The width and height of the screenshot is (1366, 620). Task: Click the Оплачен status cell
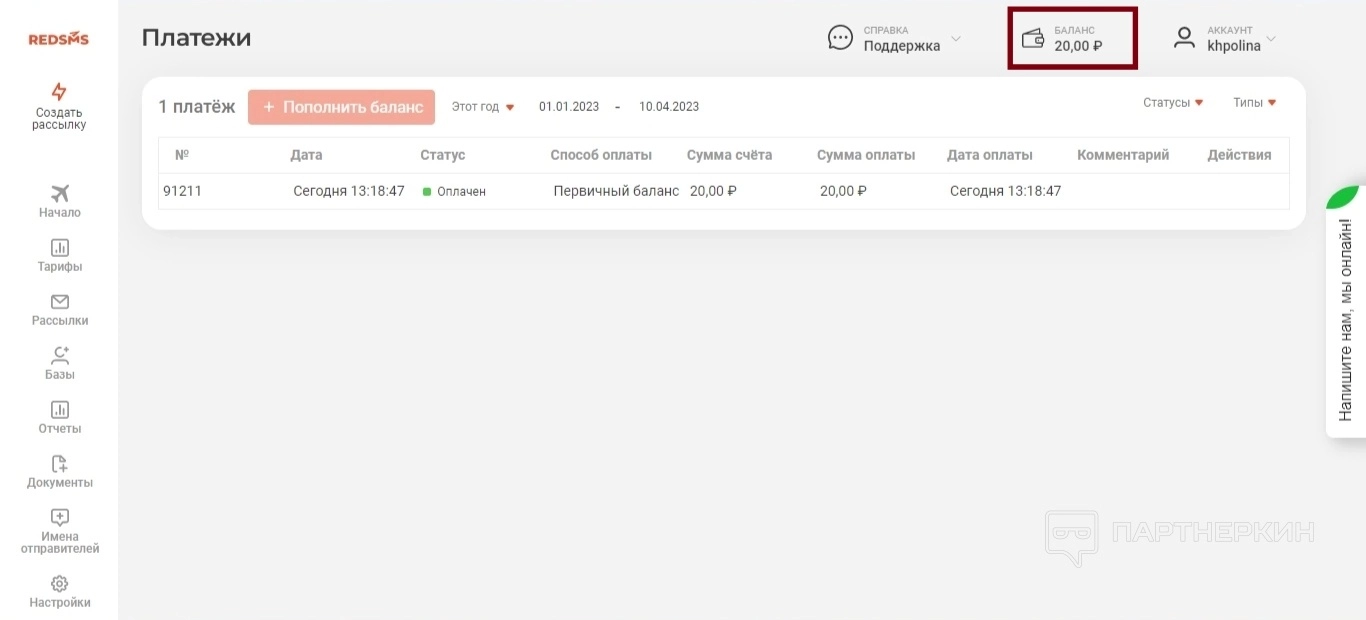point(454,191)
